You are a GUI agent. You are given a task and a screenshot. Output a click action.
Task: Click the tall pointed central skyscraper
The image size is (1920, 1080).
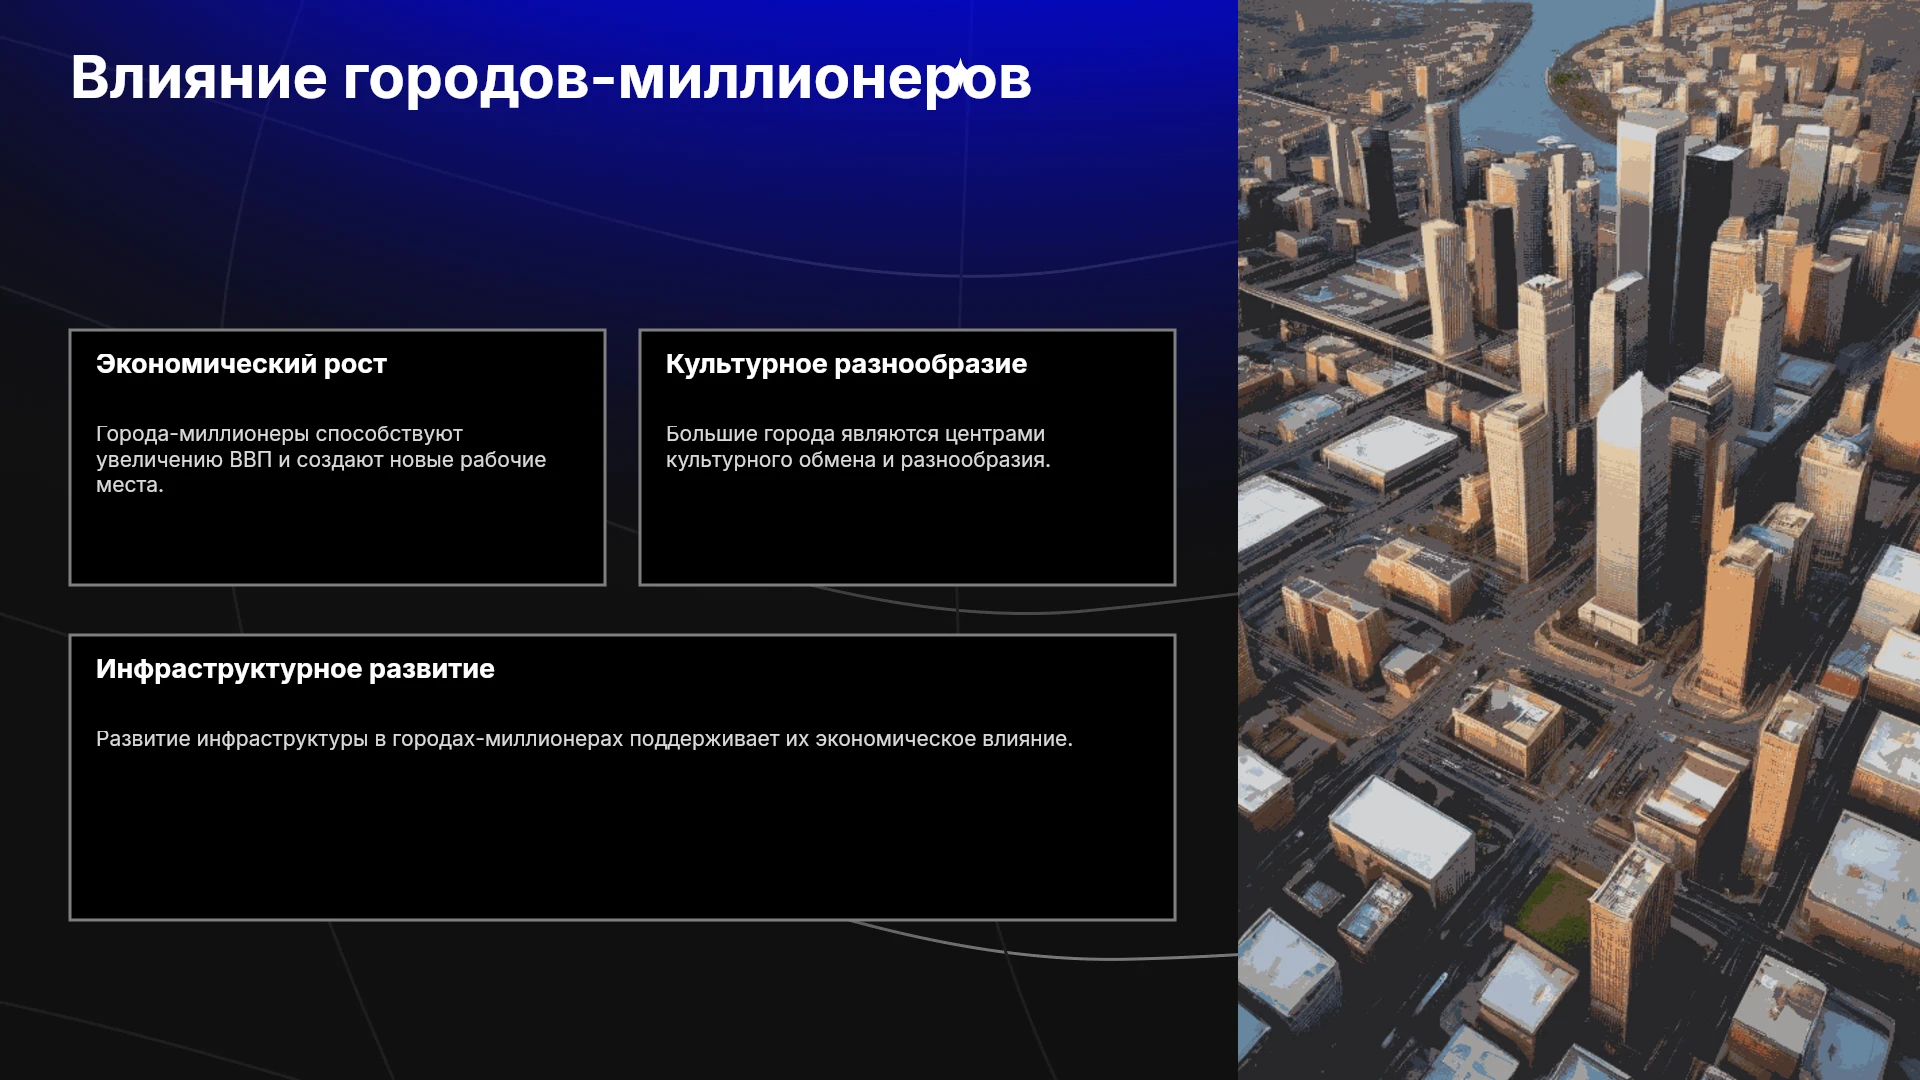click(x=1630, y=500)
